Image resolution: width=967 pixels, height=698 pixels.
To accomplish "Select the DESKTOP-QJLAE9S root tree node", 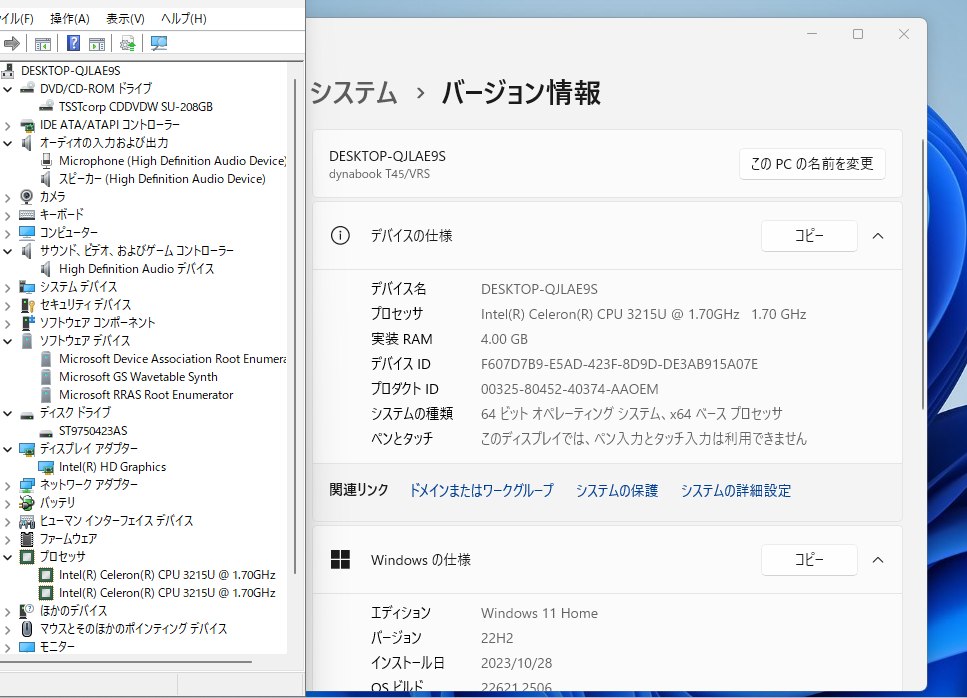I will [x=70, y=71].
